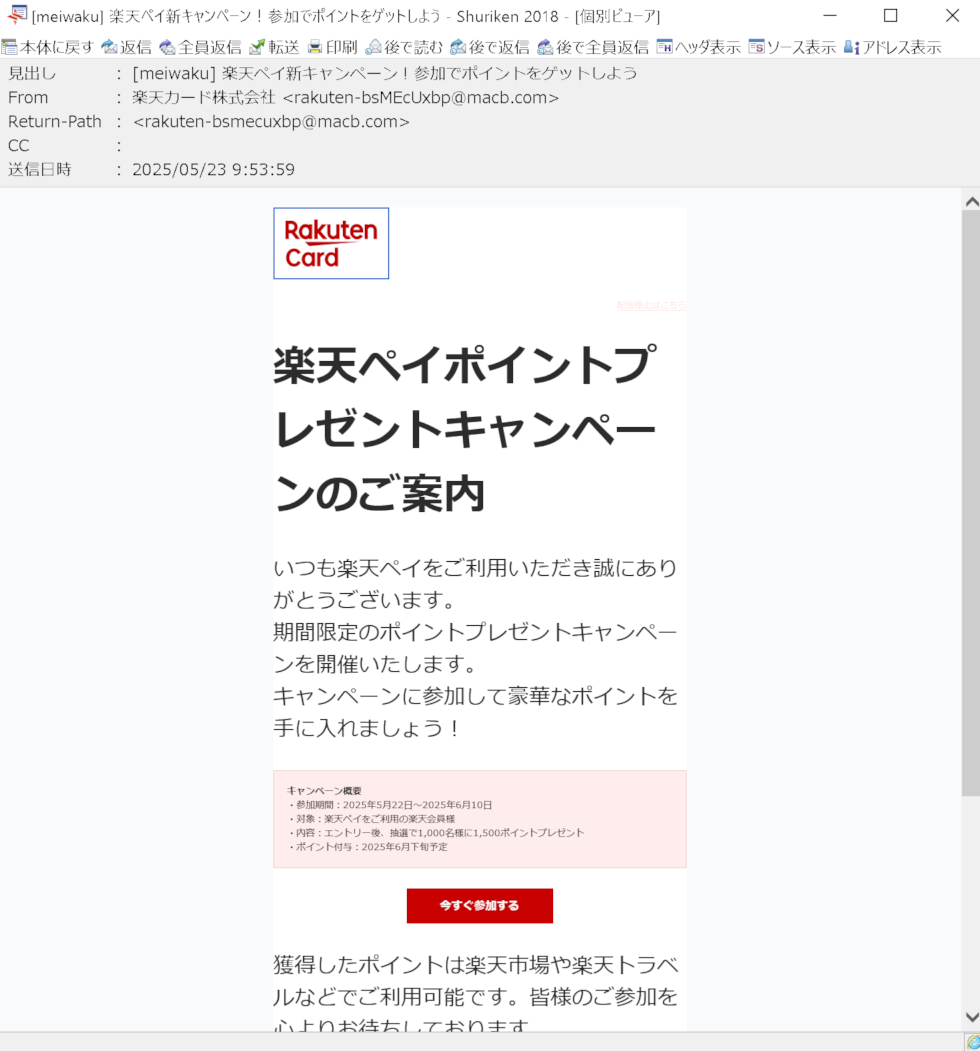Forward the message with 転送
The width and height of the screenshot is (980, 1051).
tap(274, 47)
